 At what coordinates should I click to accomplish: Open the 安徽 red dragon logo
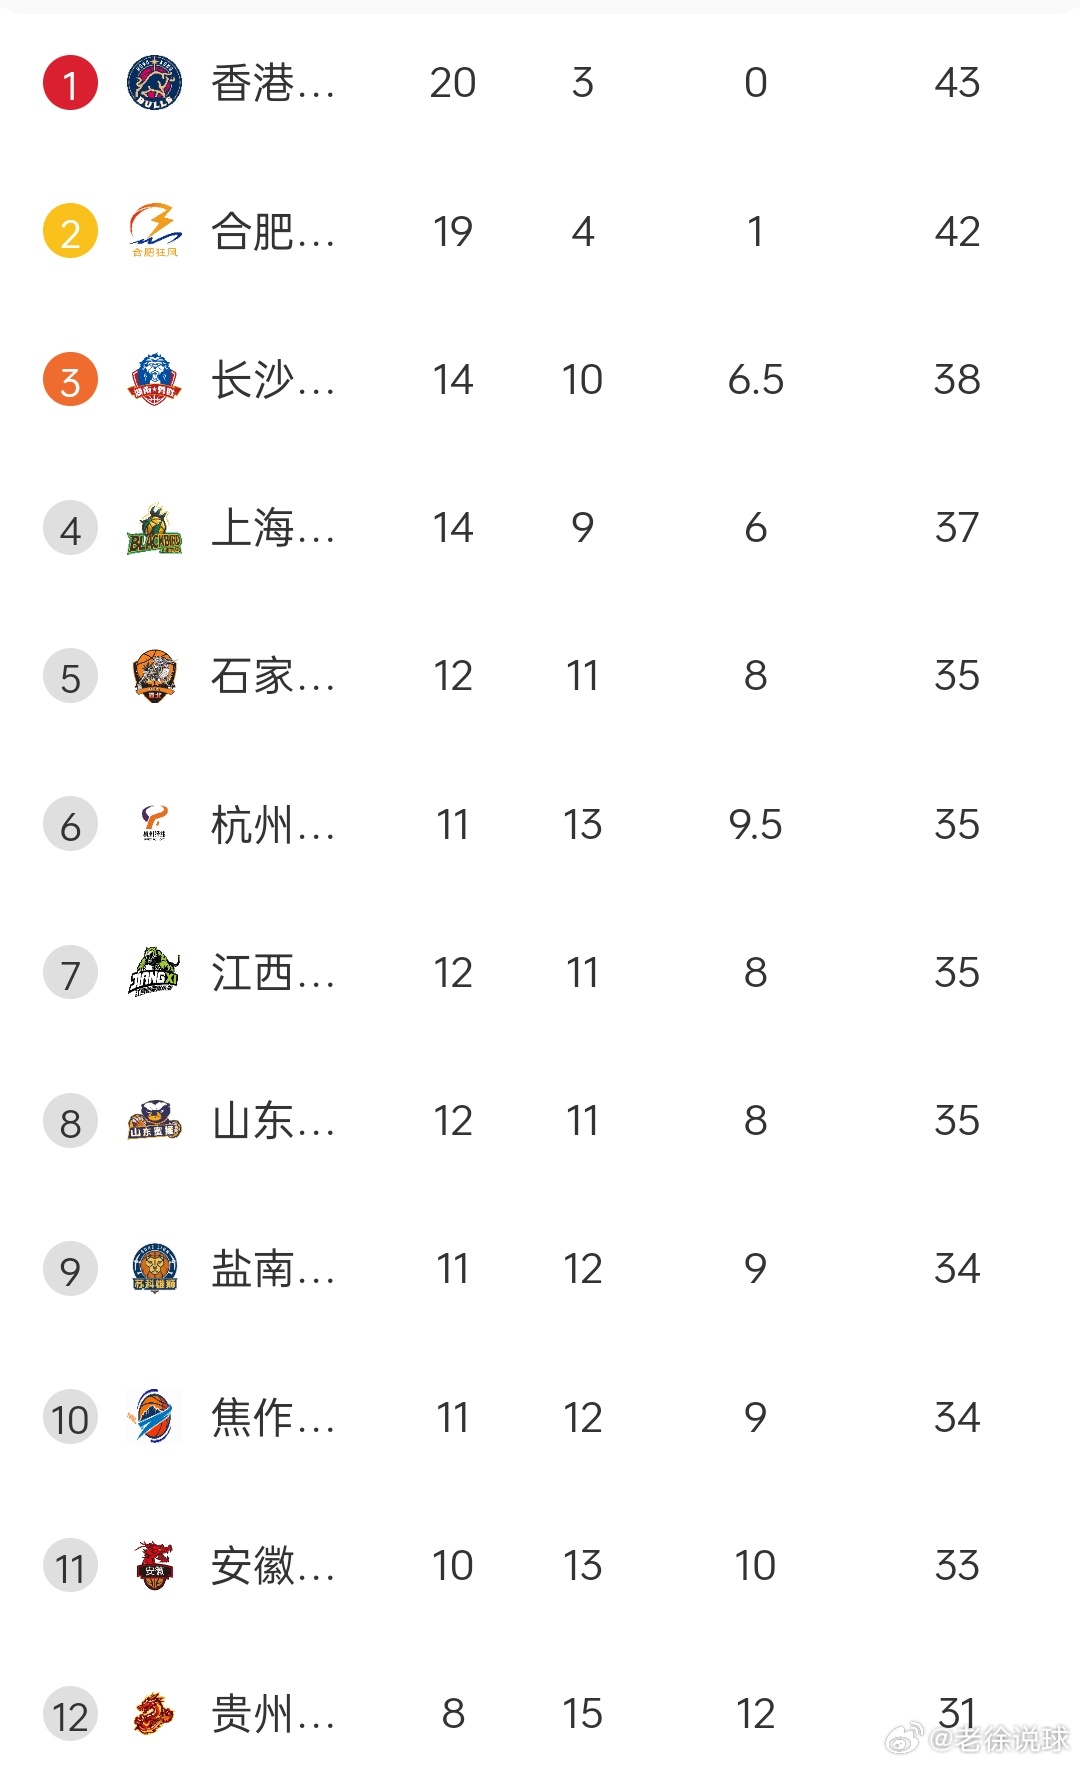[154, 1565]
